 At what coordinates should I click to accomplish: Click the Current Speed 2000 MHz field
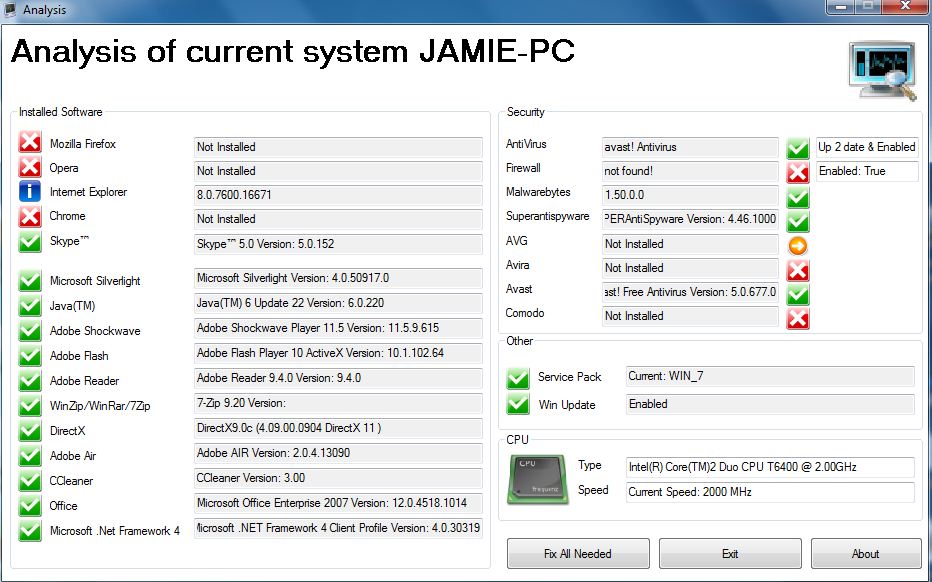tap(770, 492)
